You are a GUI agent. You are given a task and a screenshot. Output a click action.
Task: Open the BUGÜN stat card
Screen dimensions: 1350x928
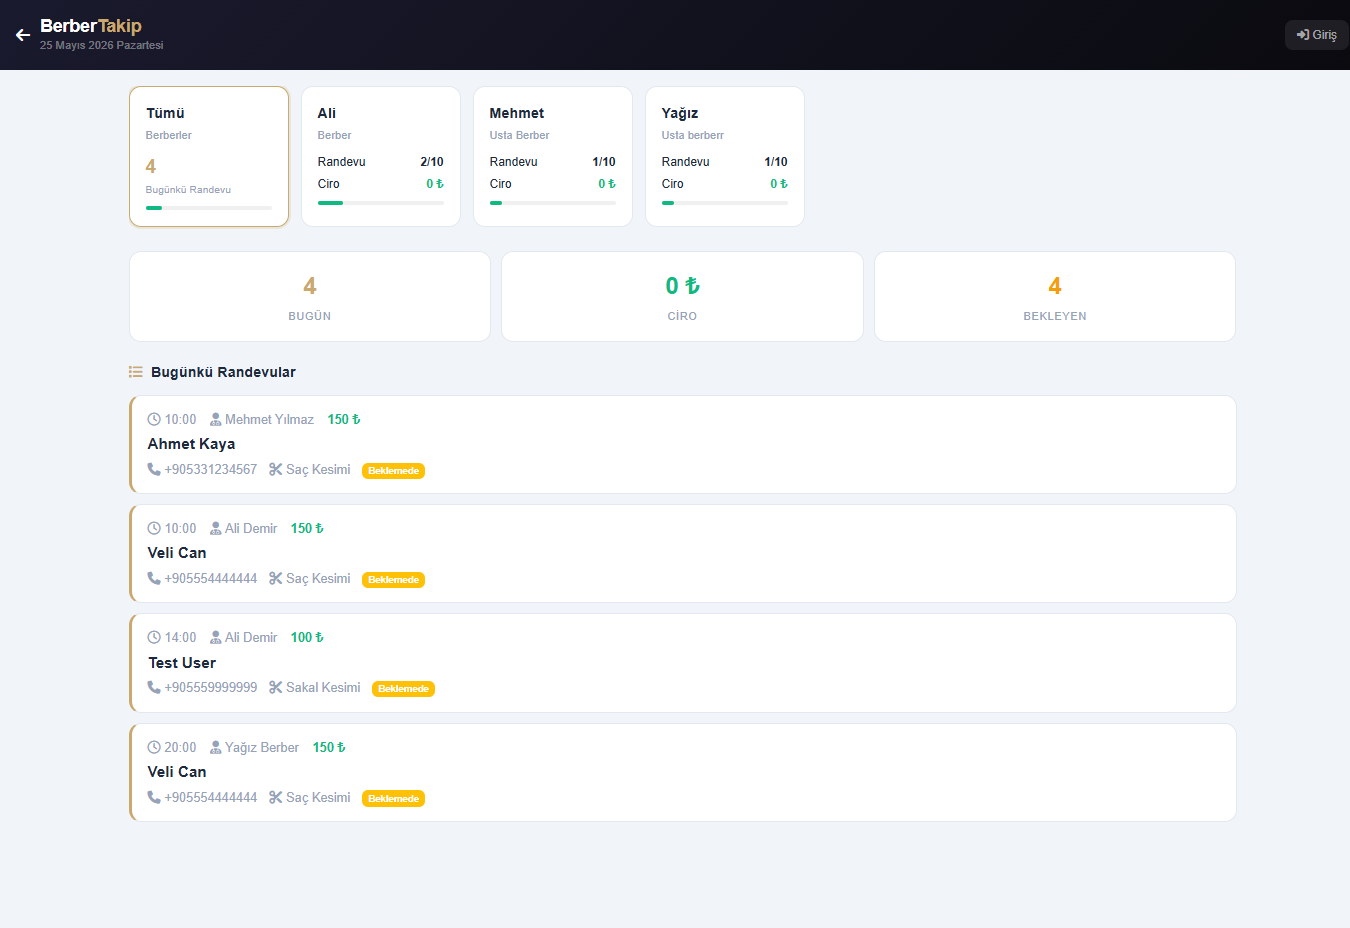coord(310,296)
